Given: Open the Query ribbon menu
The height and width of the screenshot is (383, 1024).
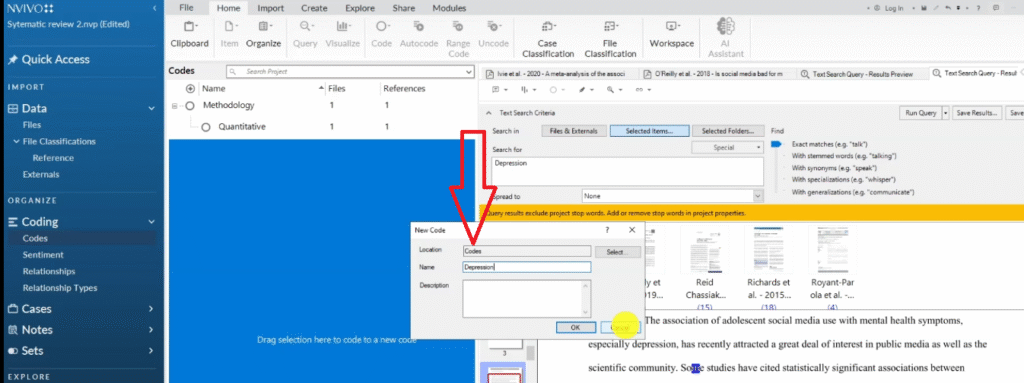Looking at the screenshot, I should pyautogui.click(x=305, y=35).
